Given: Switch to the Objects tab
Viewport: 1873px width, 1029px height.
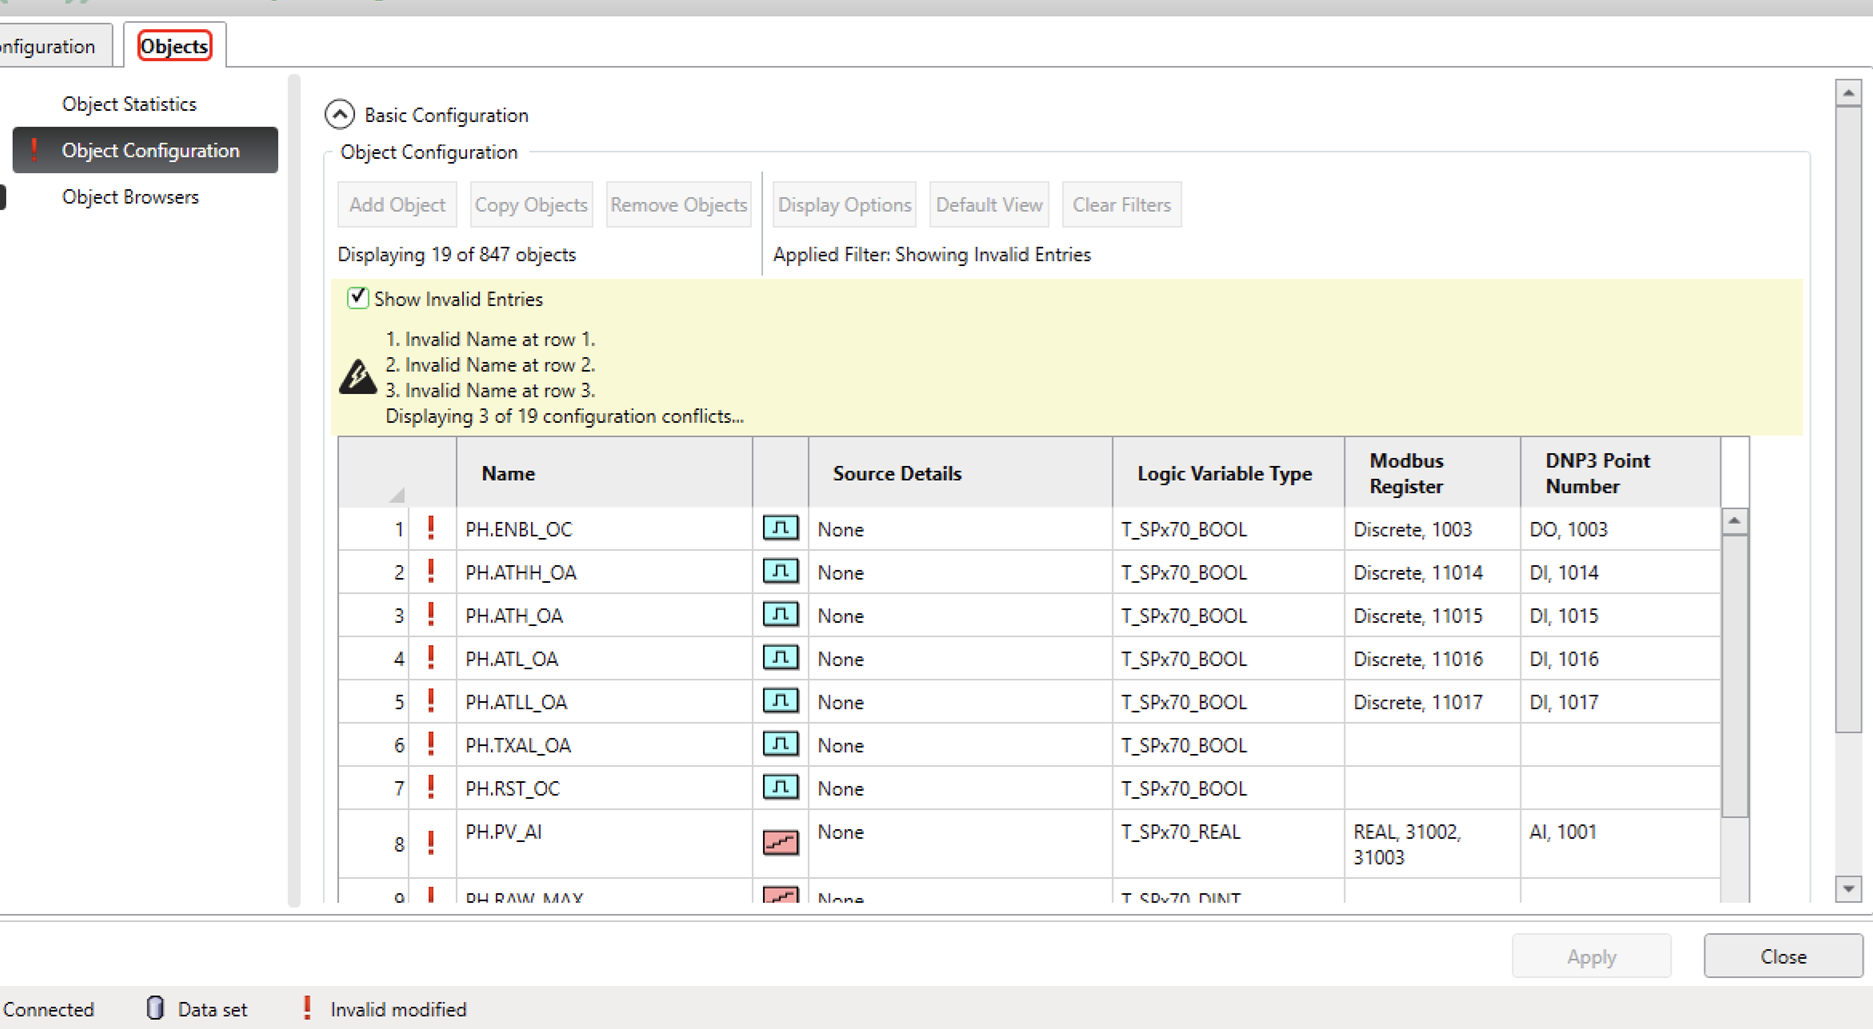Looking at the screenshot, I should (x=174, y=46).
